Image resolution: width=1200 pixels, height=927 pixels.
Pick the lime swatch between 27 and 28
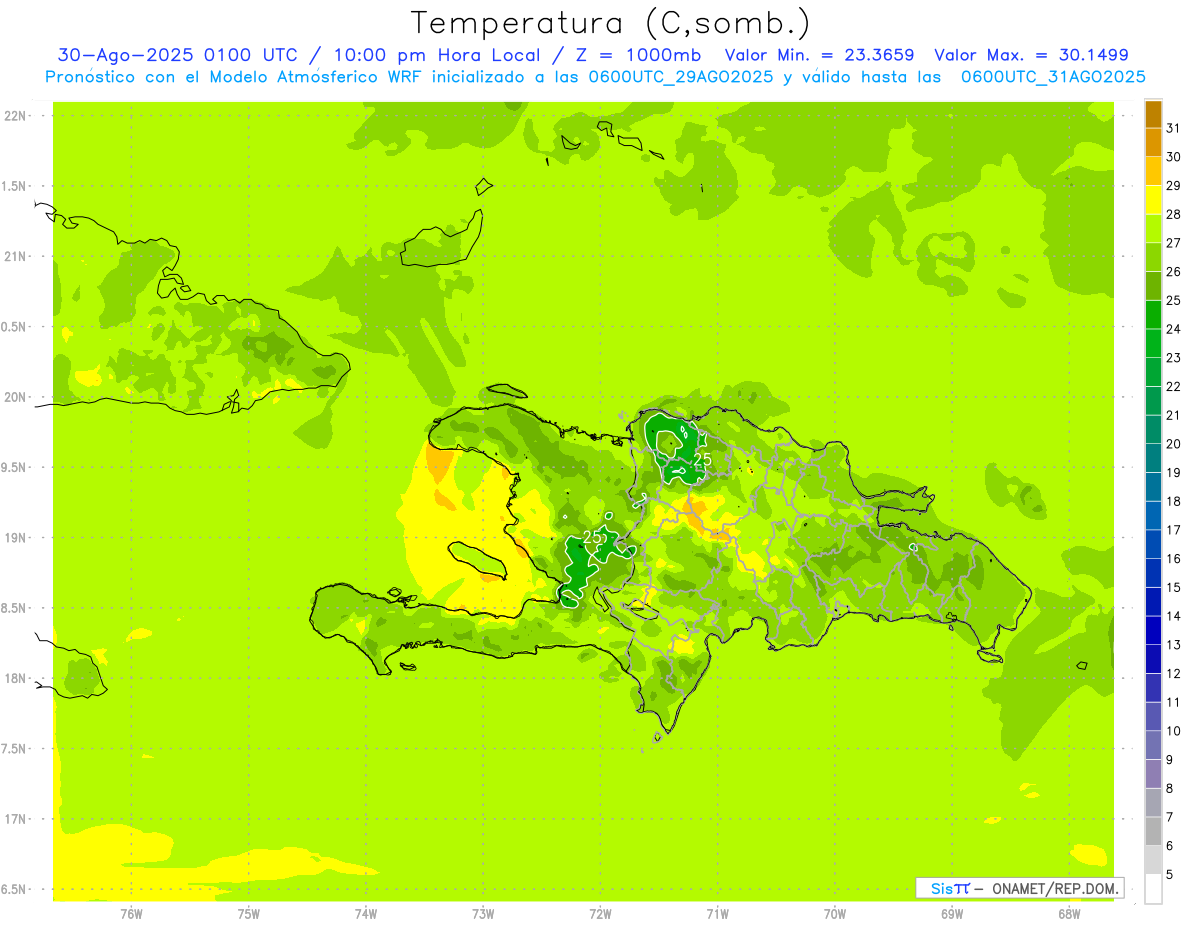(x=1153, y=229)
